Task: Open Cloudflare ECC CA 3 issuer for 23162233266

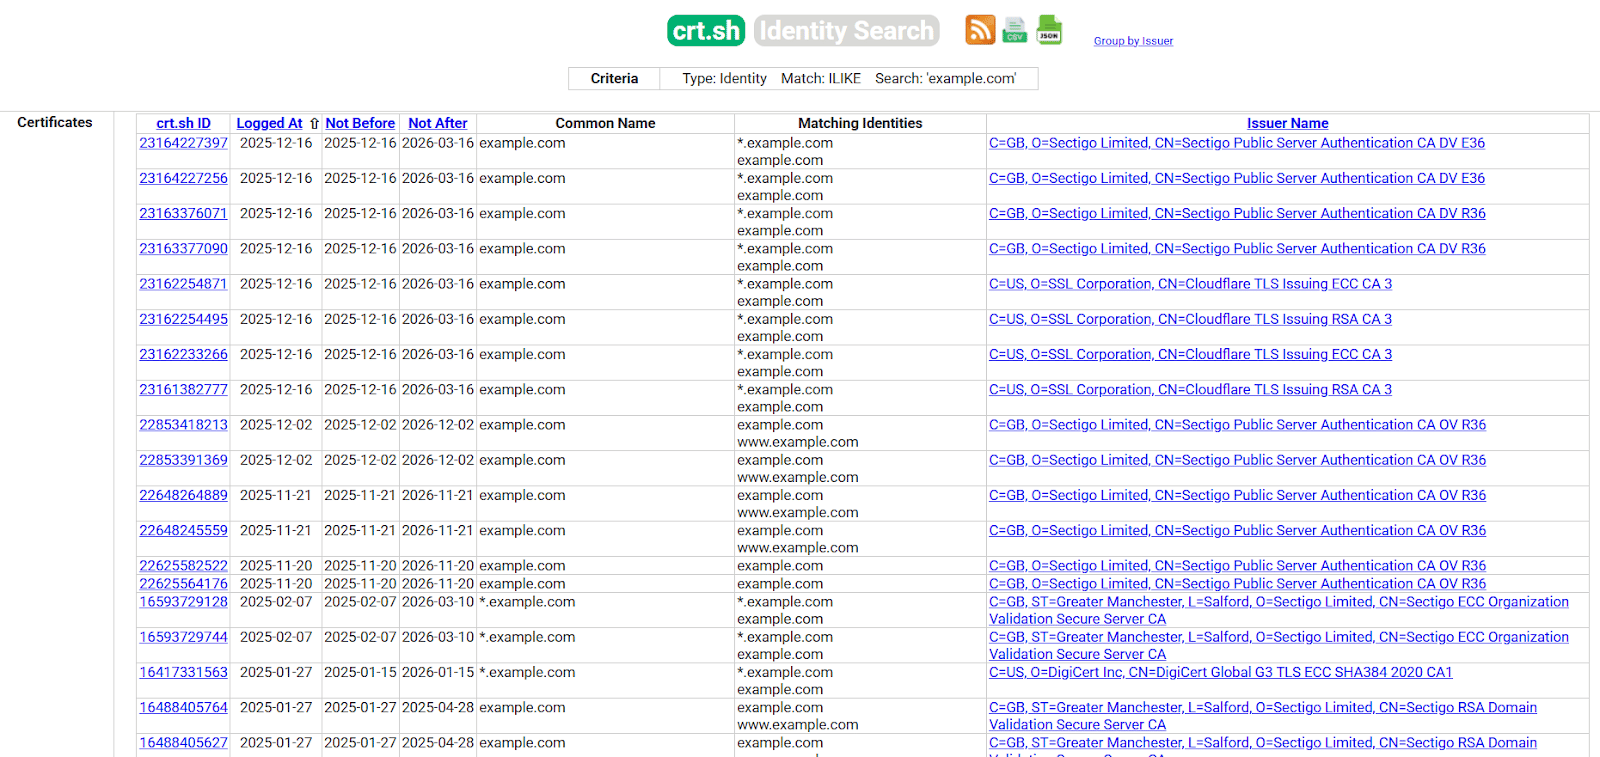Action: point(1190,354)
